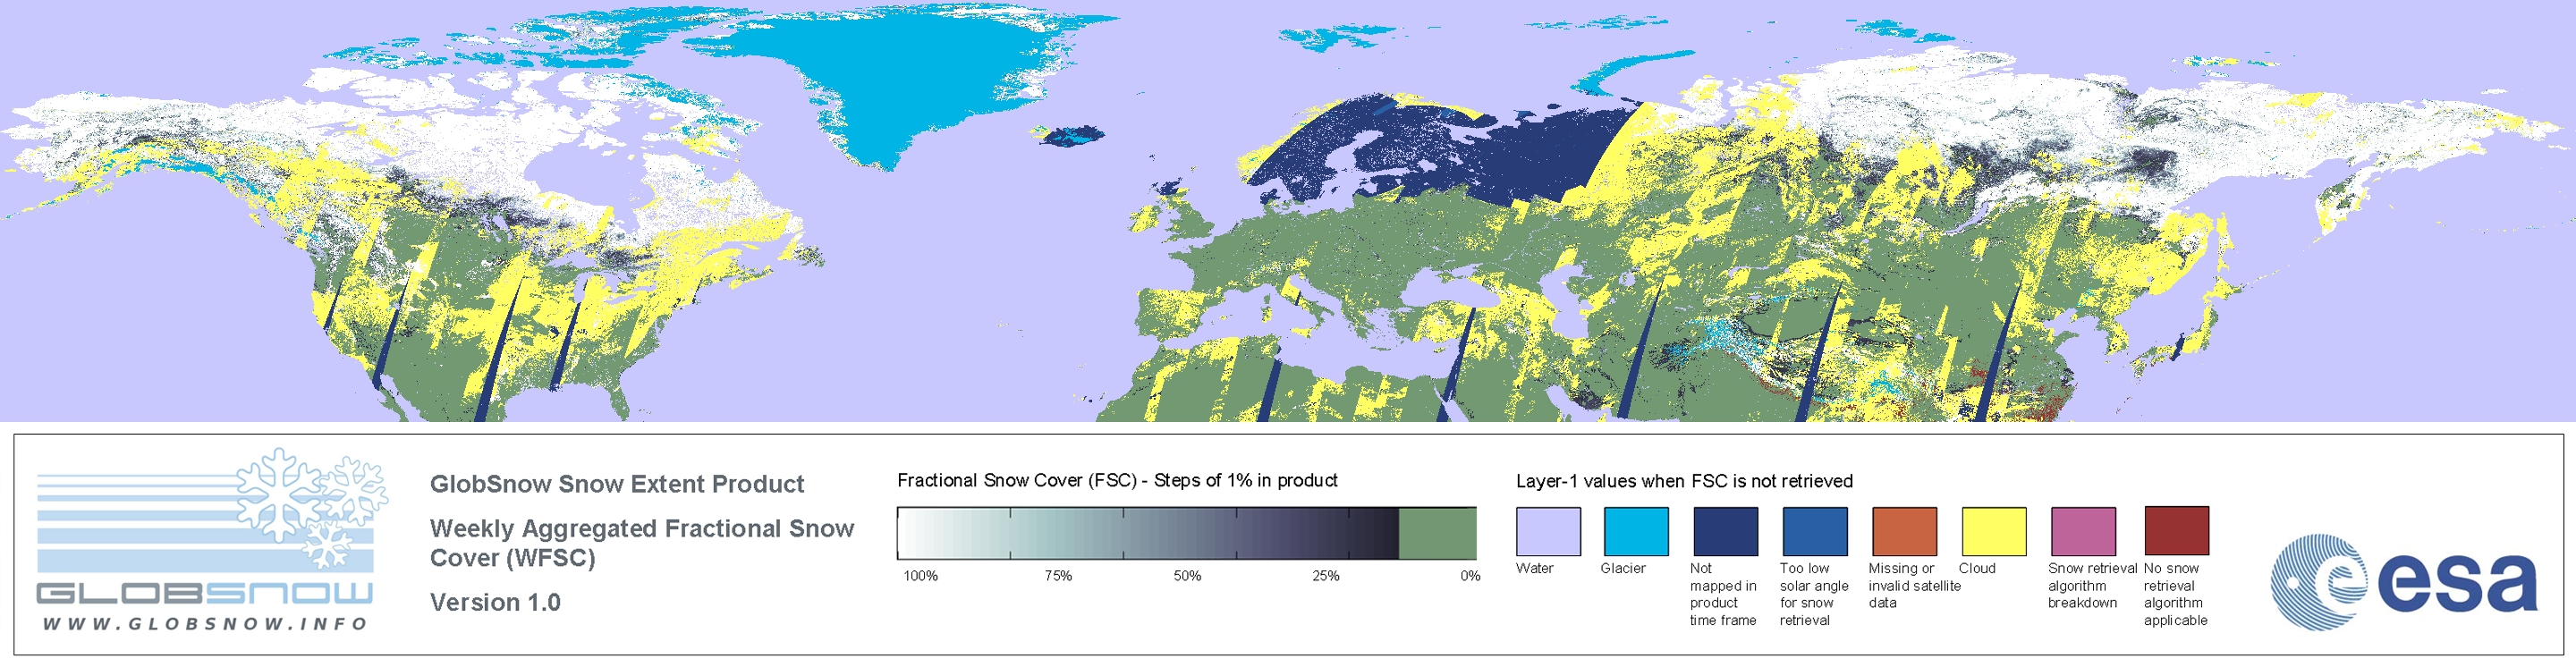Click the '0%' color bar label
The image size is (2576, 667).
pyautogui.click(x=1470, y=576)
